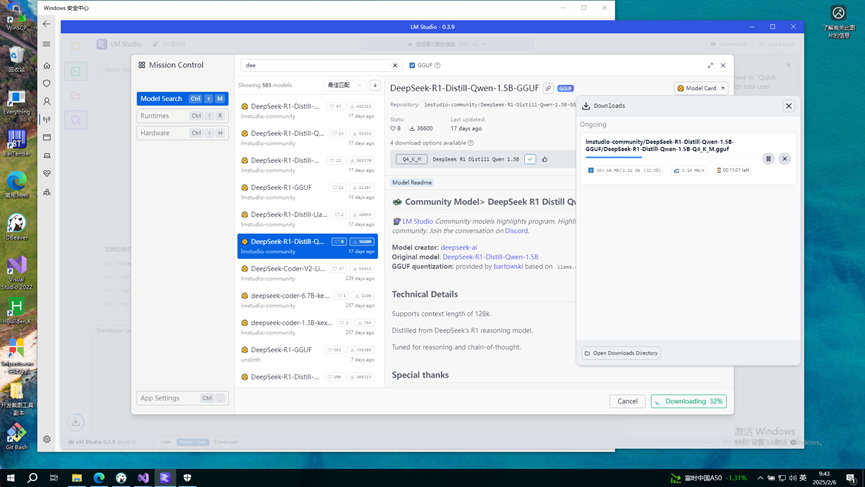The width and height of the screenshot is (865, 487).
Task: Select DeepSeek-R1-GGUF by unsloth in list
Action: (307, 354)
